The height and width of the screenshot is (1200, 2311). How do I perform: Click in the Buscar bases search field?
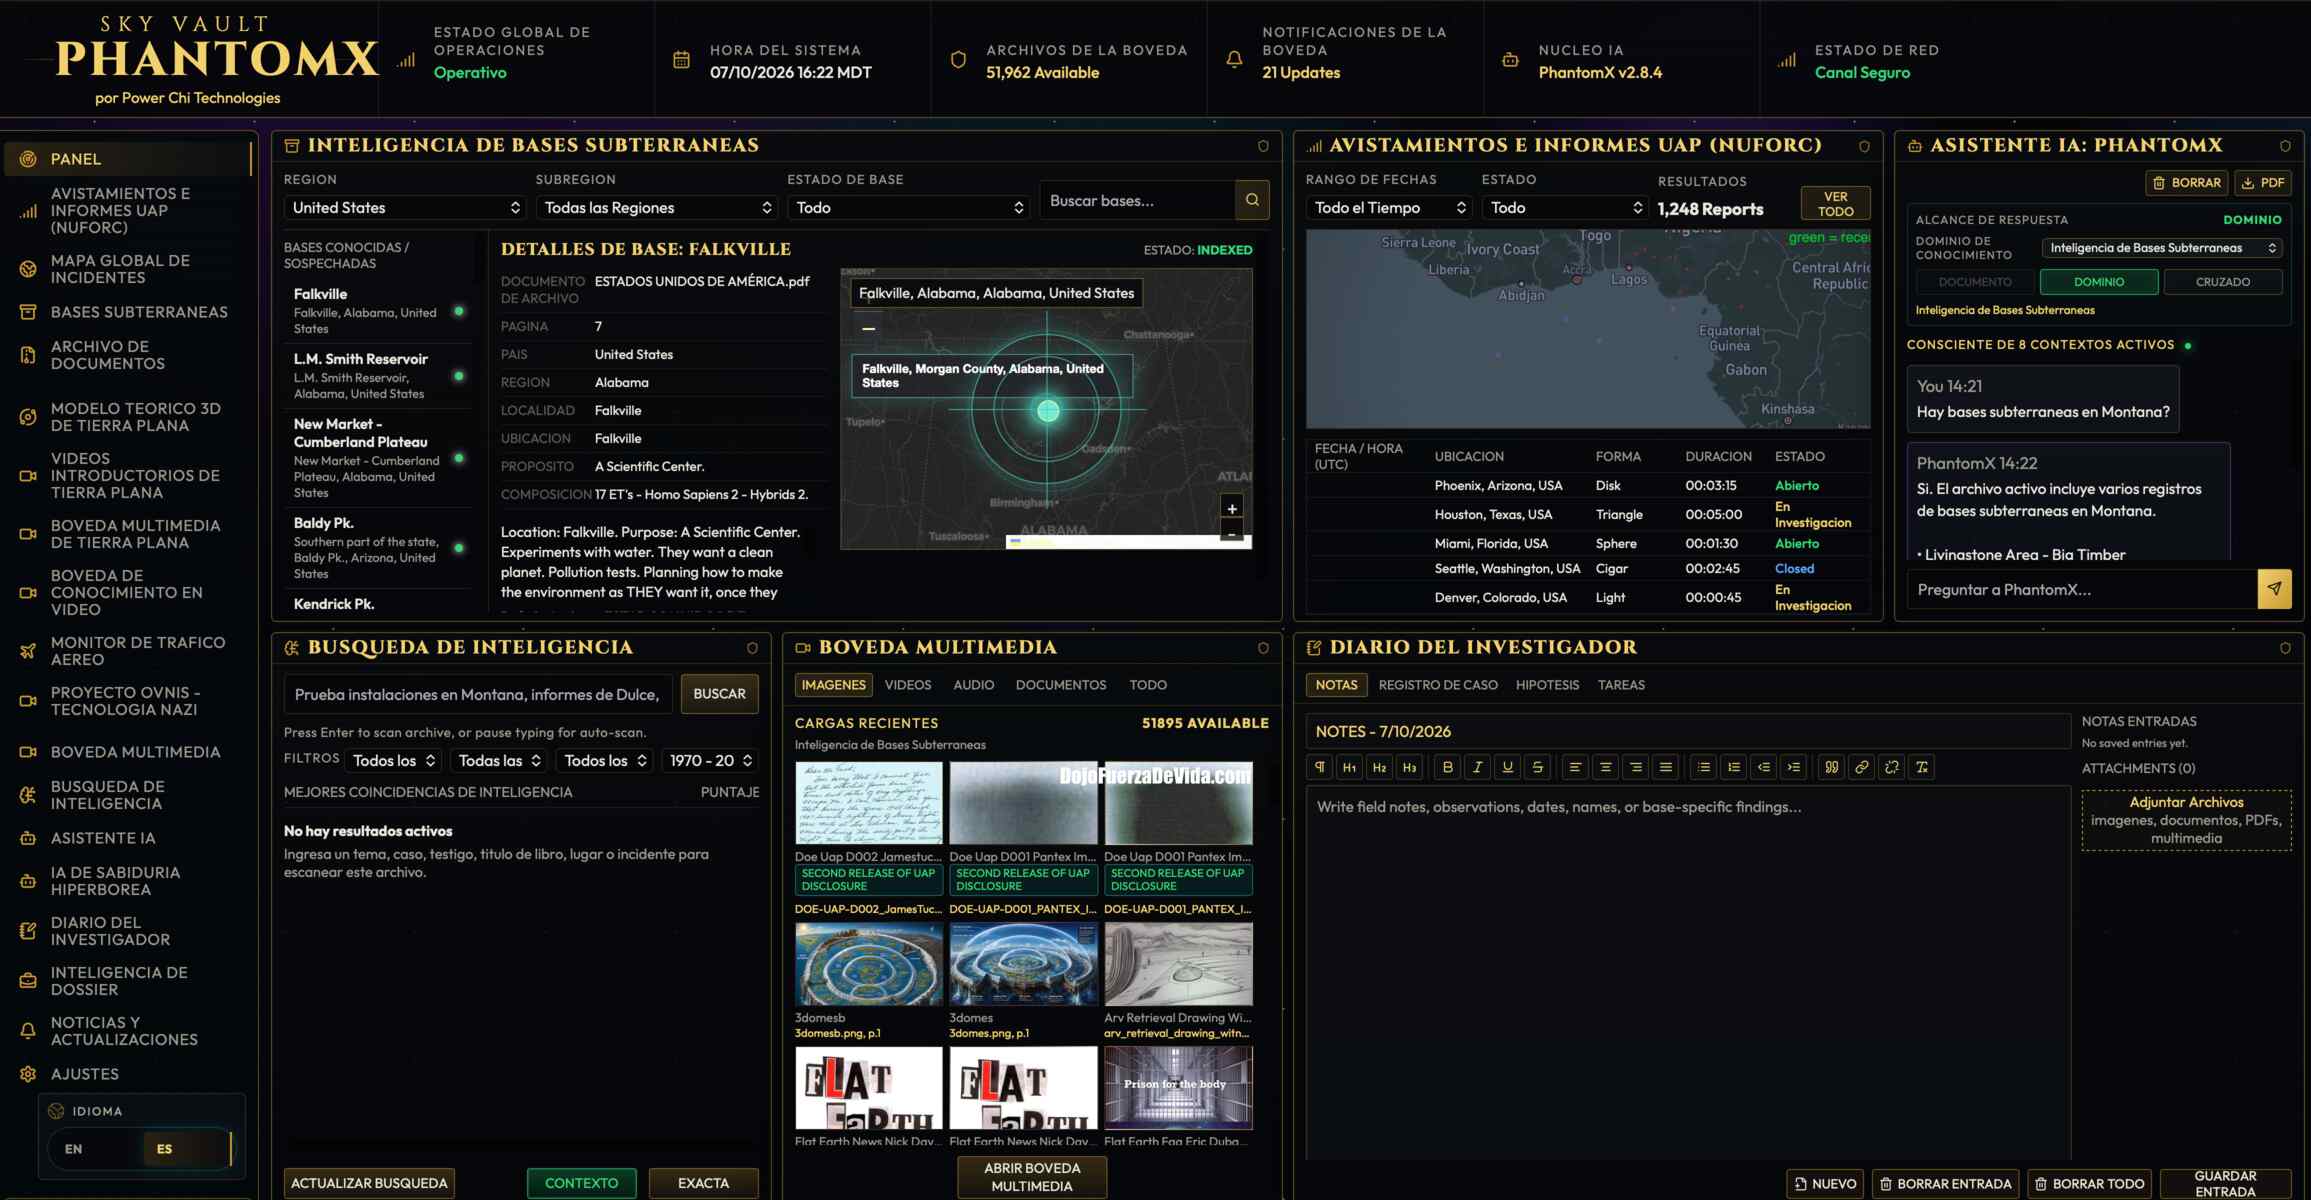click(1137, 200)
